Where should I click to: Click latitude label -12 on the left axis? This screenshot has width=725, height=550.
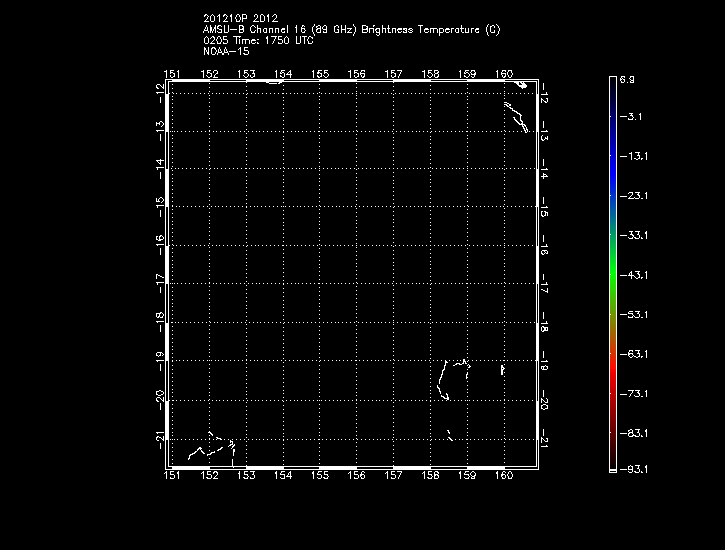click(160, 92)
